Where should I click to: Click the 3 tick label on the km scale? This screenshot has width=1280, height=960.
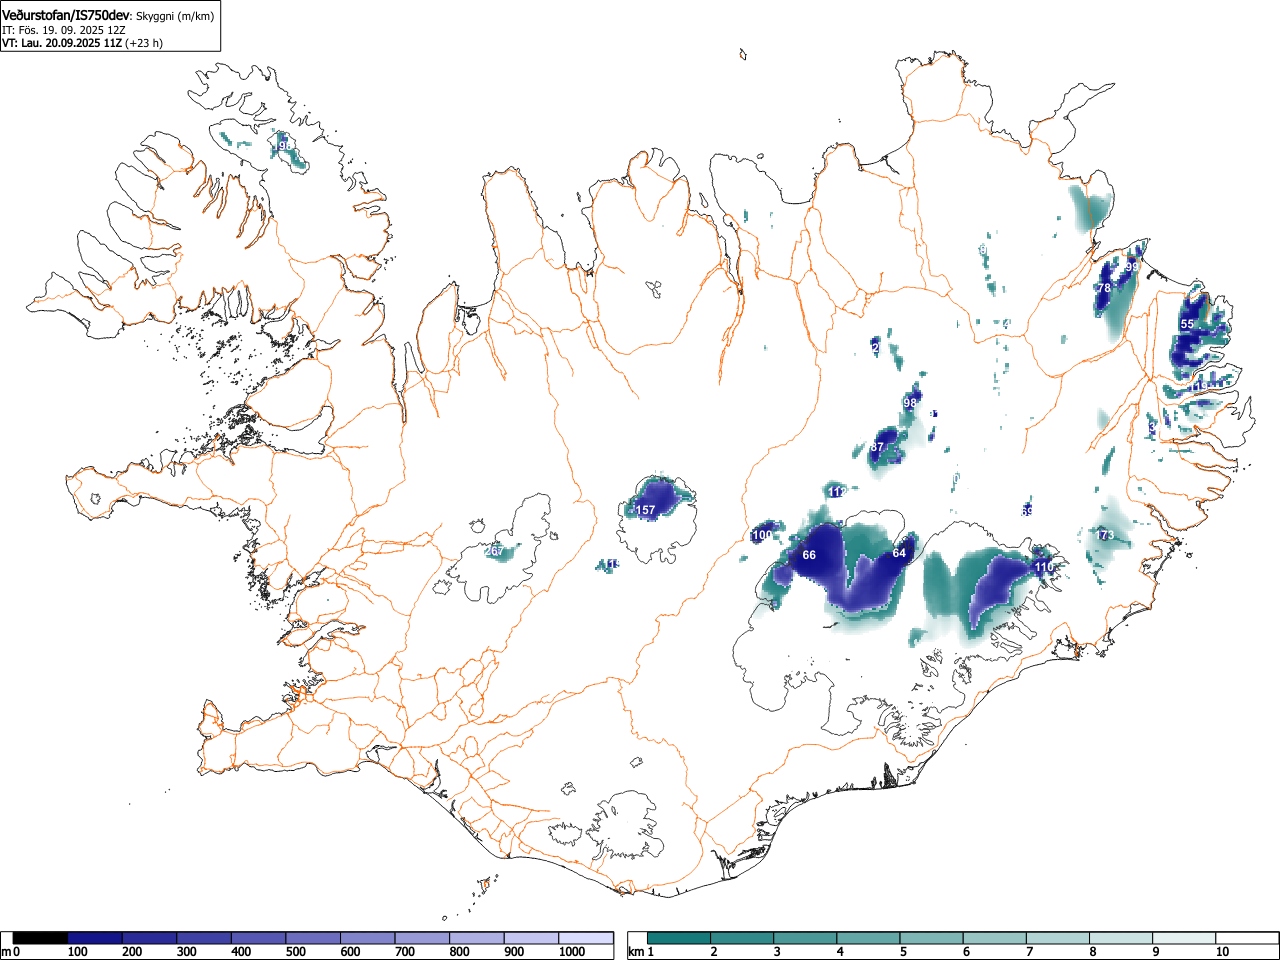(x=777, y=952)
